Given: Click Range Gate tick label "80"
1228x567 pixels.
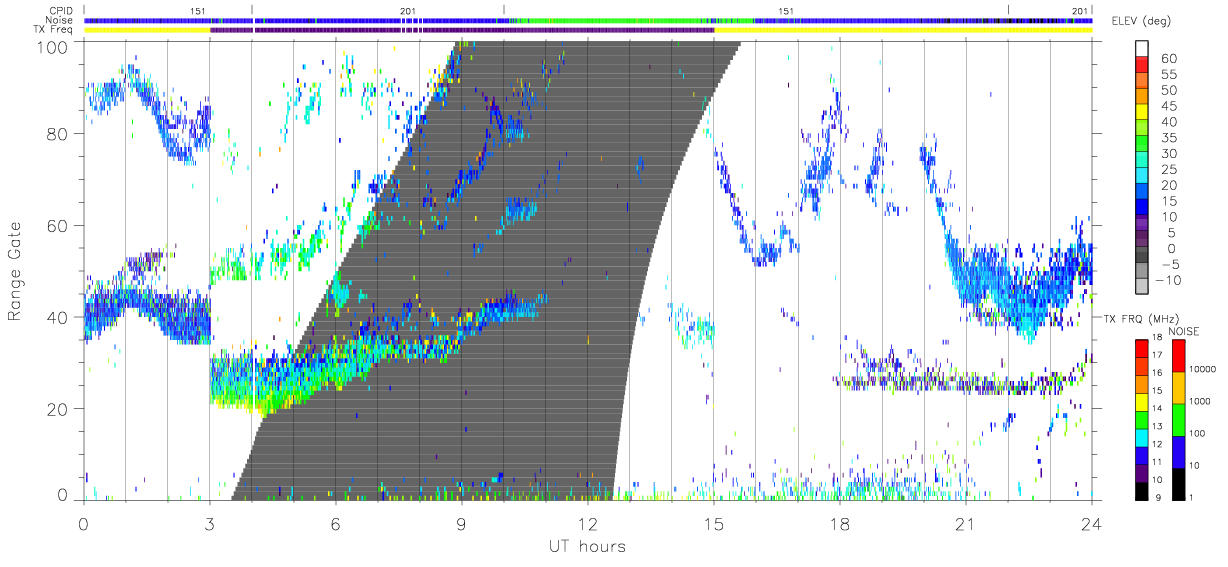Looking at the screenshot, I should tap(57, 133).
